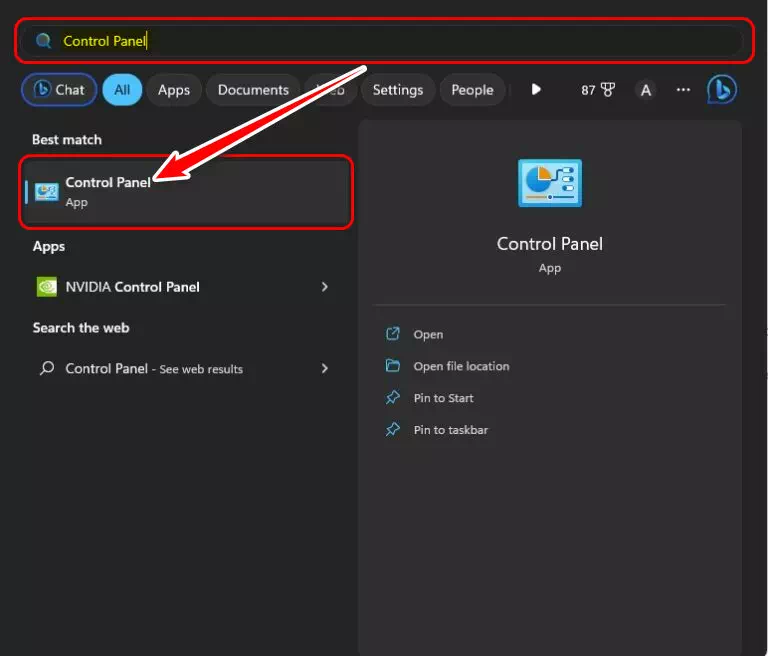The width and height of the screenshot is (768, 656).
Task: Click Control Panel title in preview pane
Action: point(550,244)
